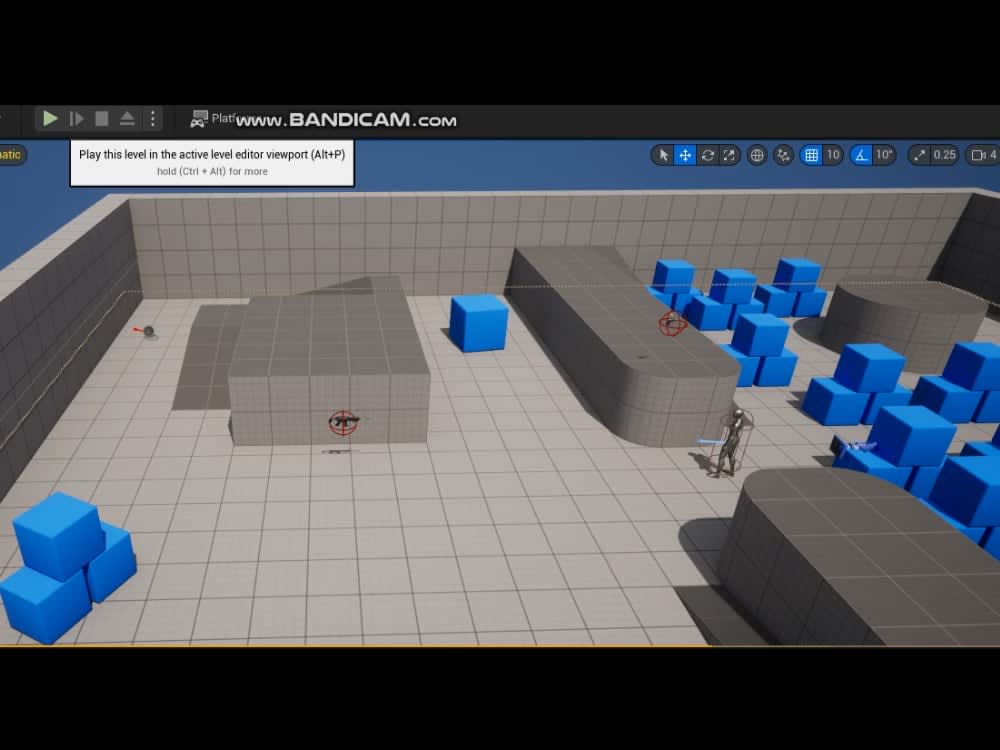Click the Skip/Frame Advance control
Viewport: 1000px width, 750px height.
[76, 118]
